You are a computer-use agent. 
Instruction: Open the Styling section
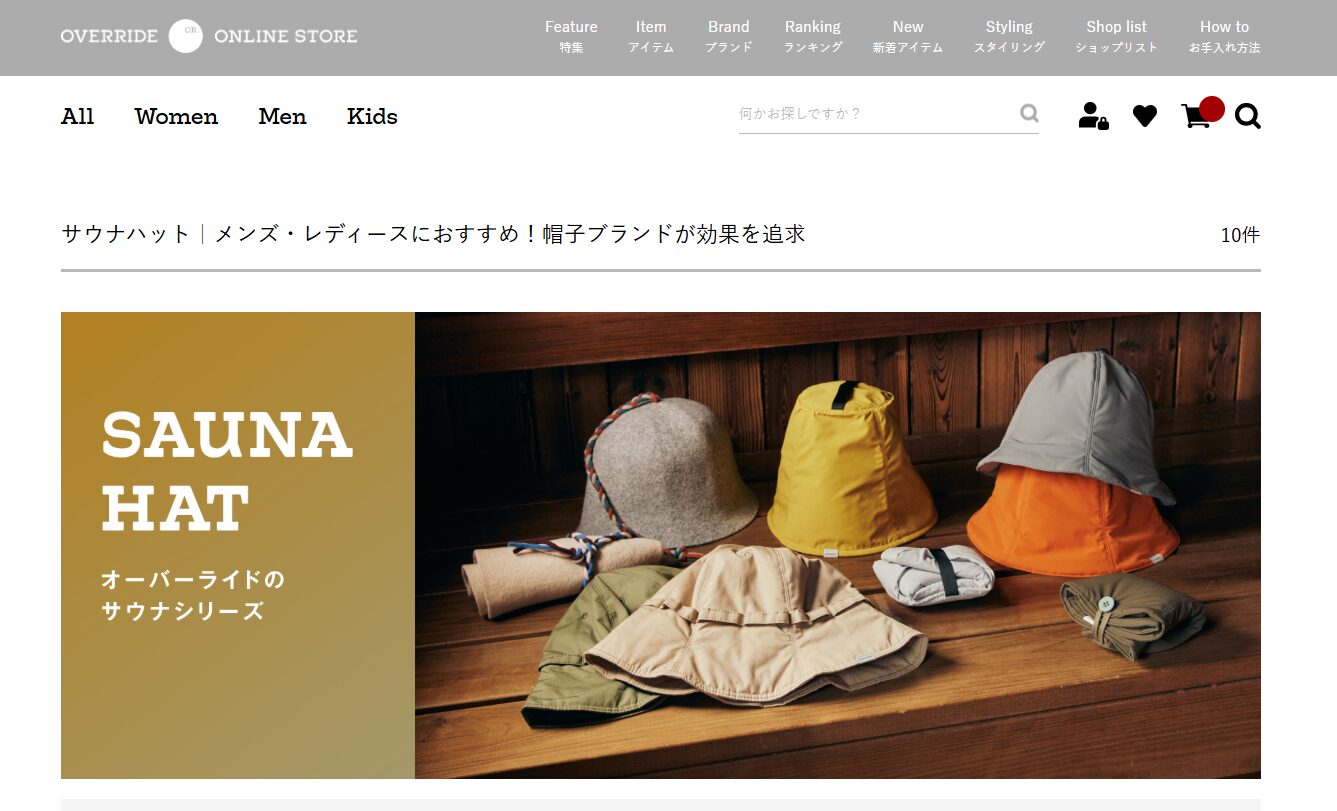point(1009,36)
